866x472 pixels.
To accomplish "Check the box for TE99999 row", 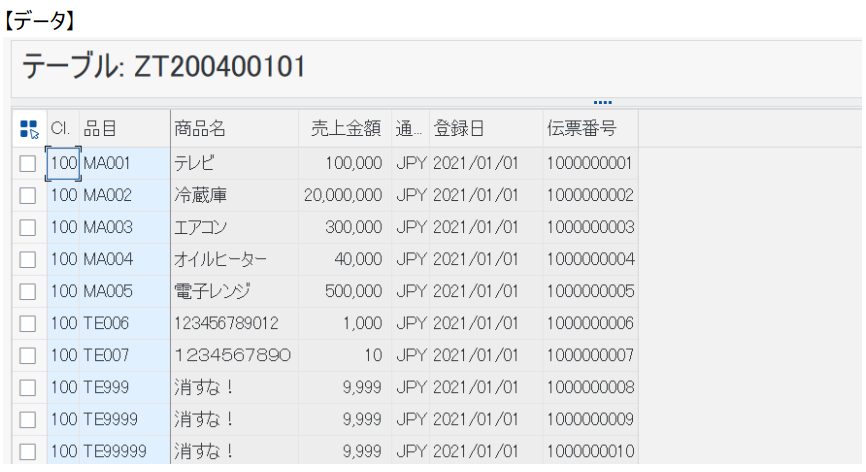I will (x=28, y=452).
